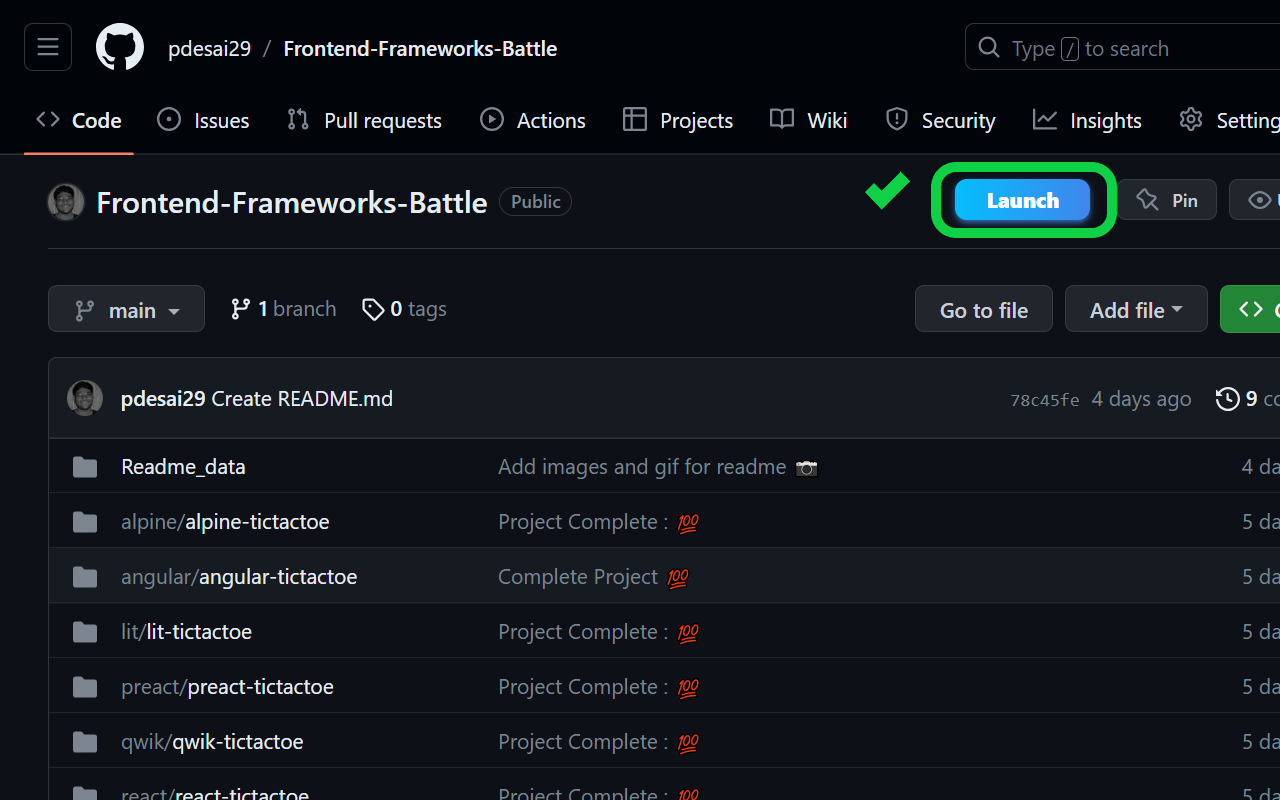Click the preact-tictactoe folder icon
Viewport: 1280px width, 800px height.
pos(85,687)
